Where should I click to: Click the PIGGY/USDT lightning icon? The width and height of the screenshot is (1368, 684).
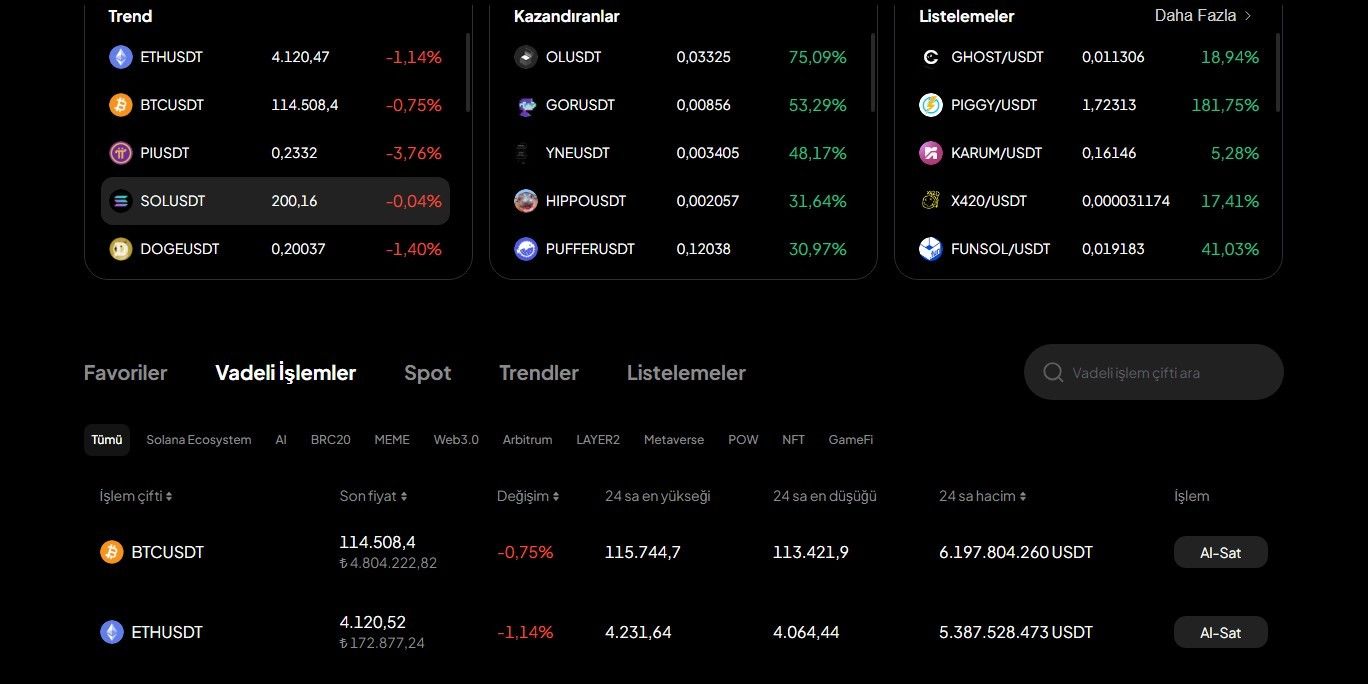[x=931, y=105]
